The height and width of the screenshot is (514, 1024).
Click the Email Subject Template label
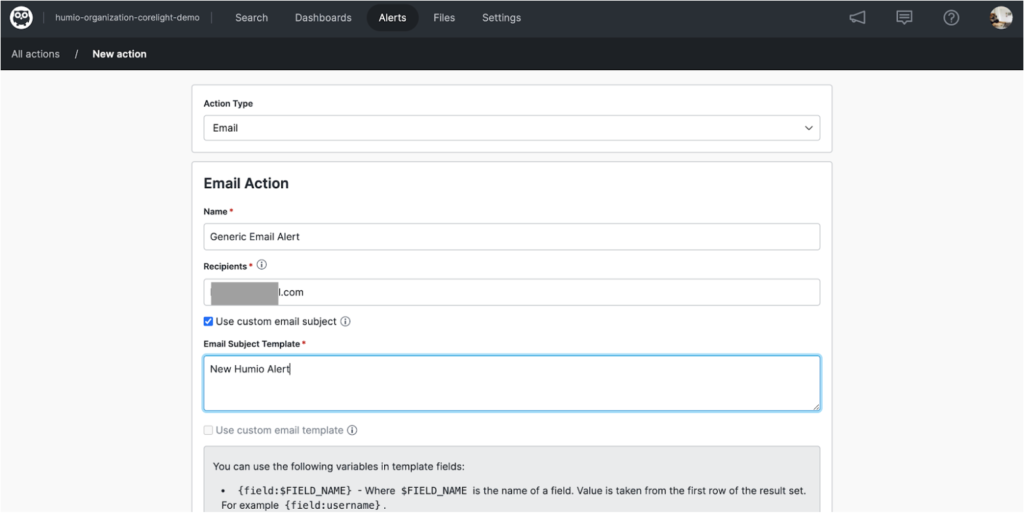tap(251, 344)
